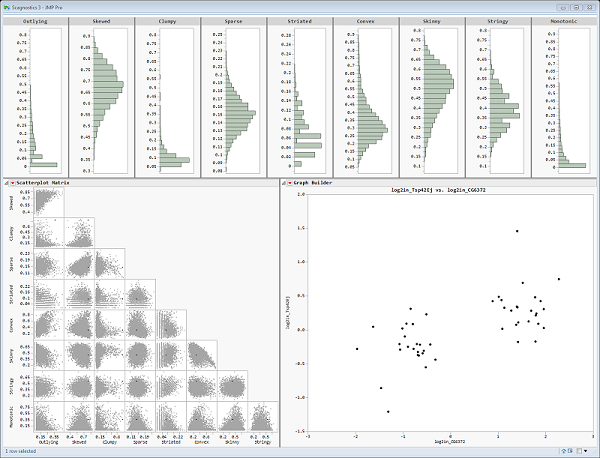
Task: Collapse the Scatterplot Matrix outline section
Action: coord(6,183)
